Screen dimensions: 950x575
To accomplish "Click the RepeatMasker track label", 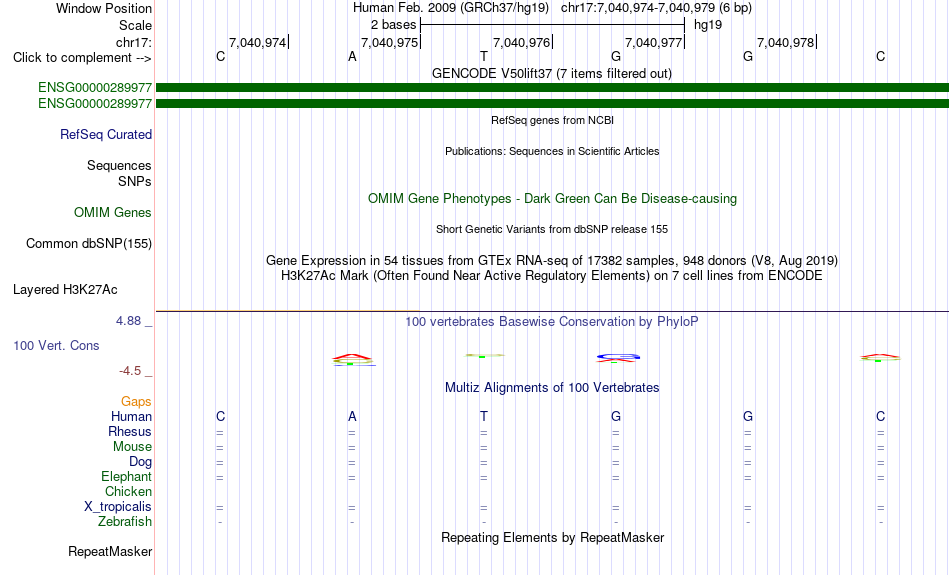I will (110, 551).
